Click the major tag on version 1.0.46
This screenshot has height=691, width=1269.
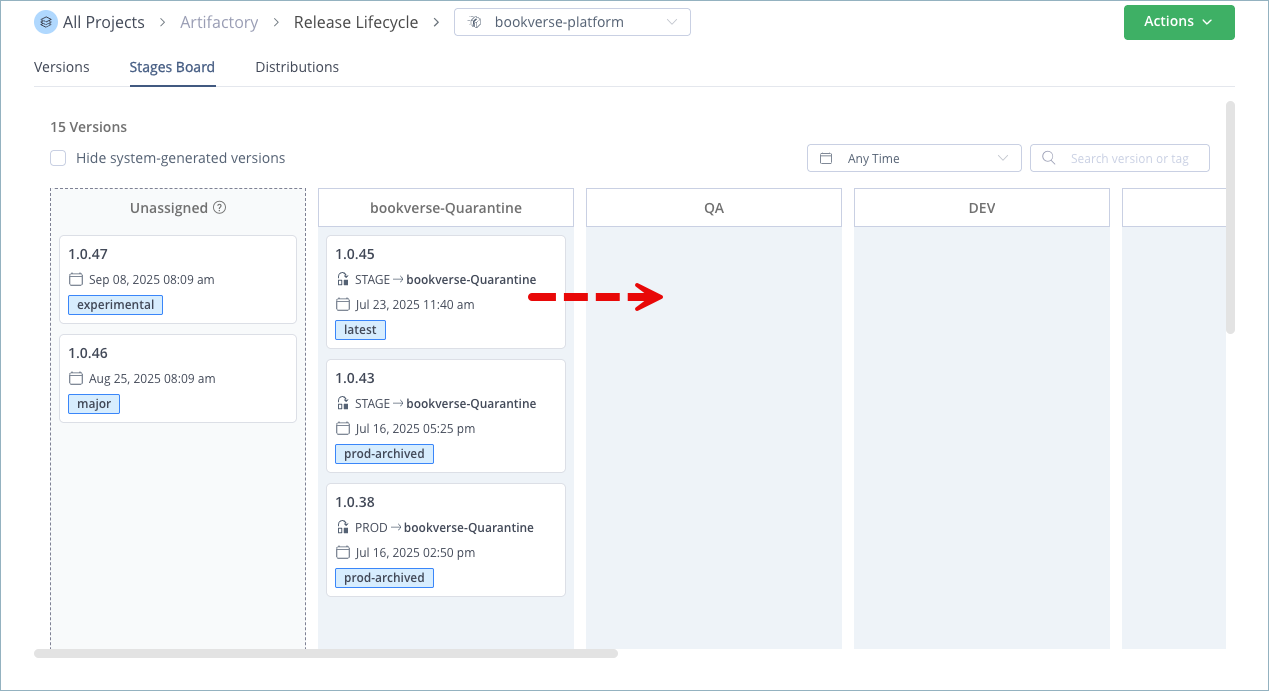click(94, 404)
